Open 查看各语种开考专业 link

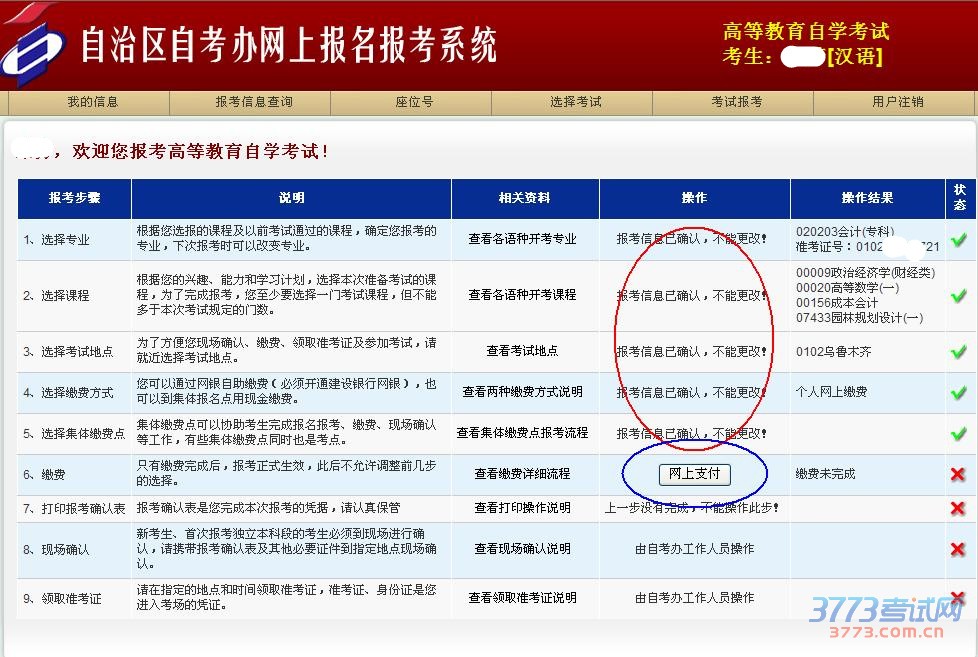pyautogui.click(x=522, y=240)
